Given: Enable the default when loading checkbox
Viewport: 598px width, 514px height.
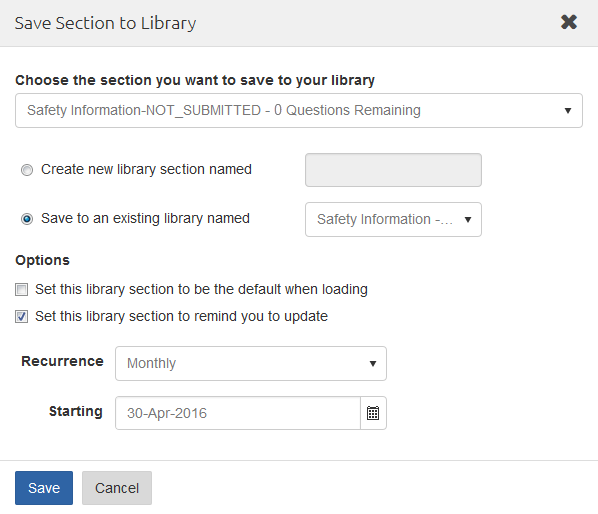Looking at the screenshot, I should pyautogui.click(x=21, y=289).
